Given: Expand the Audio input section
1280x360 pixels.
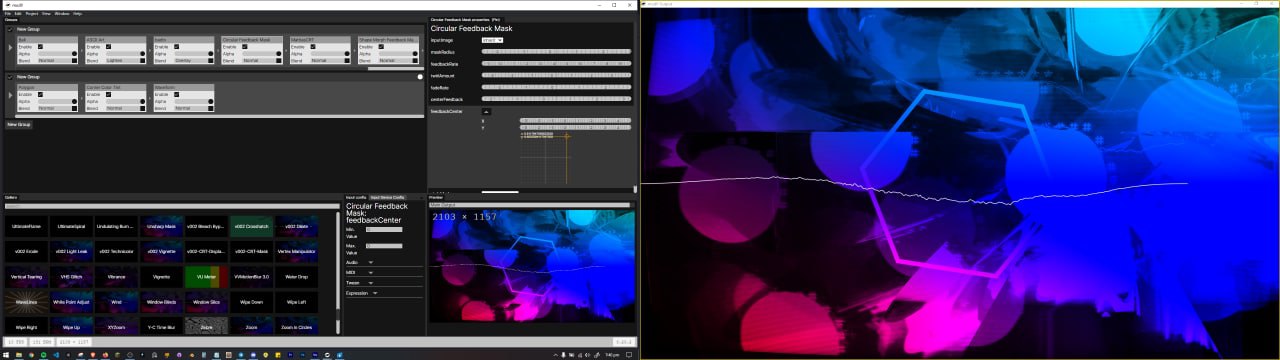Looking at the screenshot, I should (x=370, y=262).
